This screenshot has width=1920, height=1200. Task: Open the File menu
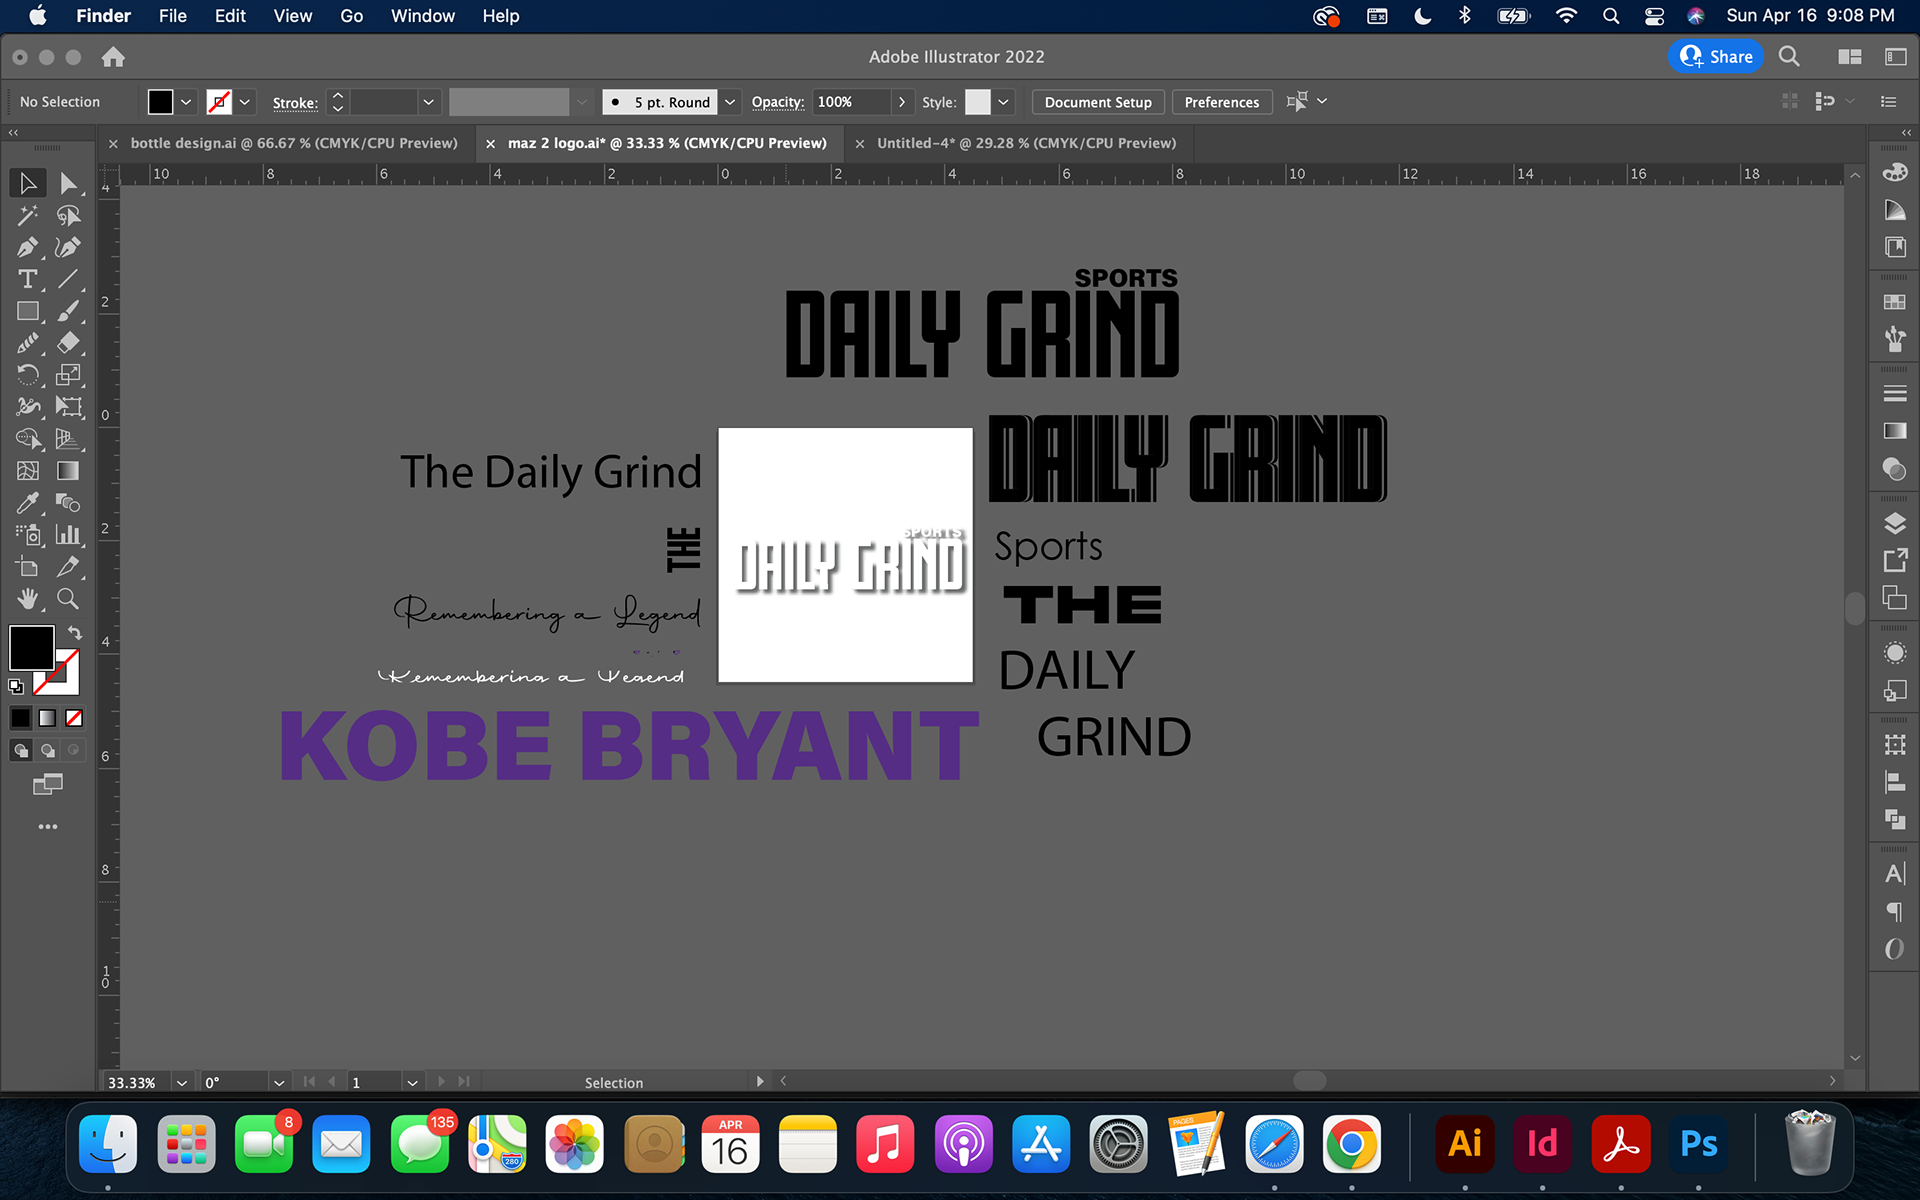(172, 16)
